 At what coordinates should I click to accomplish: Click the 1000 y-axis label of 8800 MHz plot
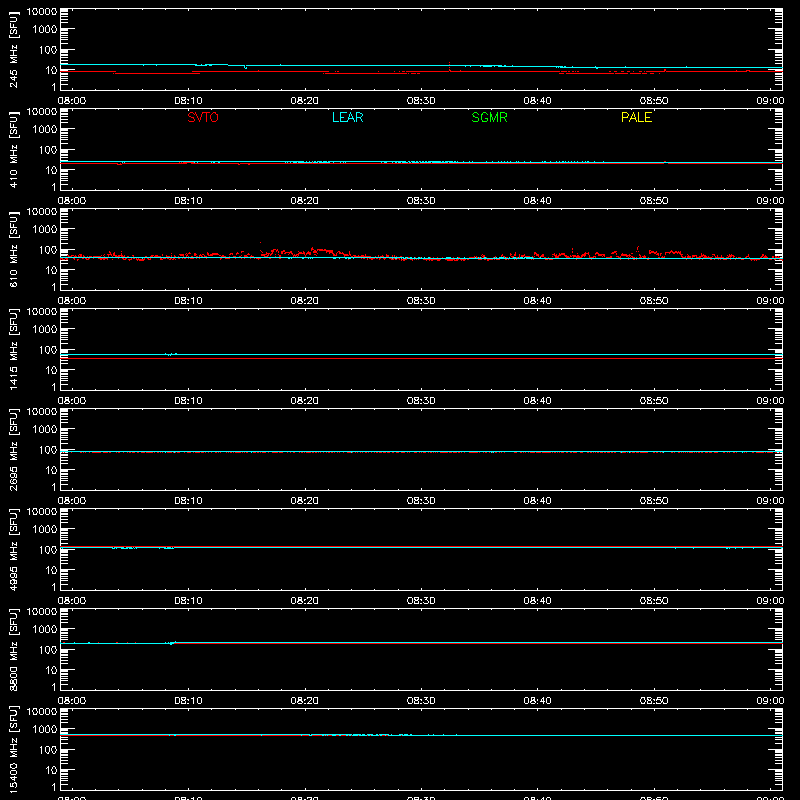coord(45,629)
